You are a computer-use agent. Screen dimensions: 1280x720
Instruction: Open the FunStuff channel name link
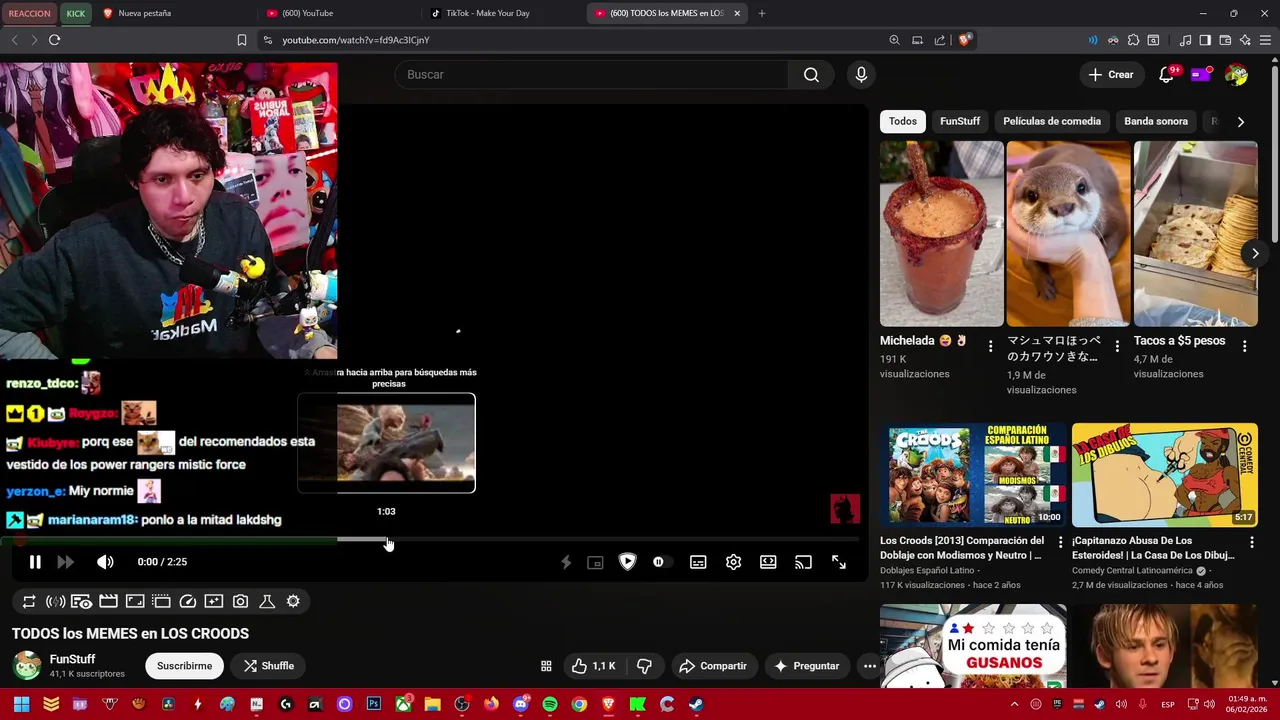(x=73, y=659)
